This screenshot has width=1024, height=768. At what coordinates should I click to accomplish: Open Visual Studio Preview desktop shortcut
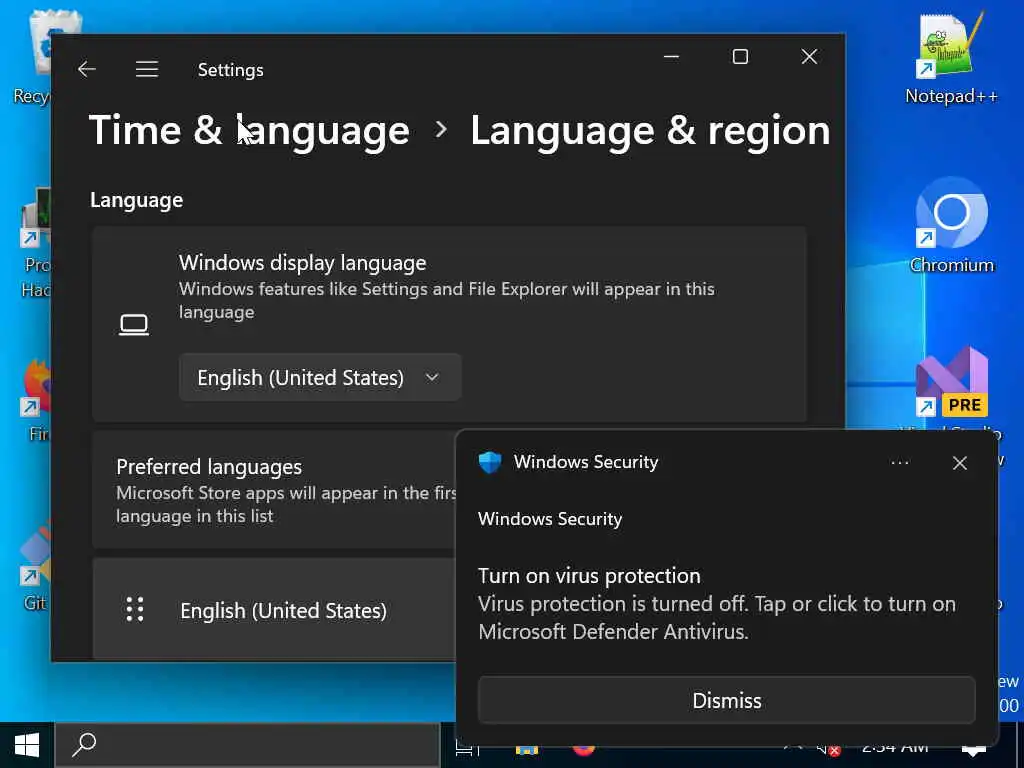[x=952, y=384]
